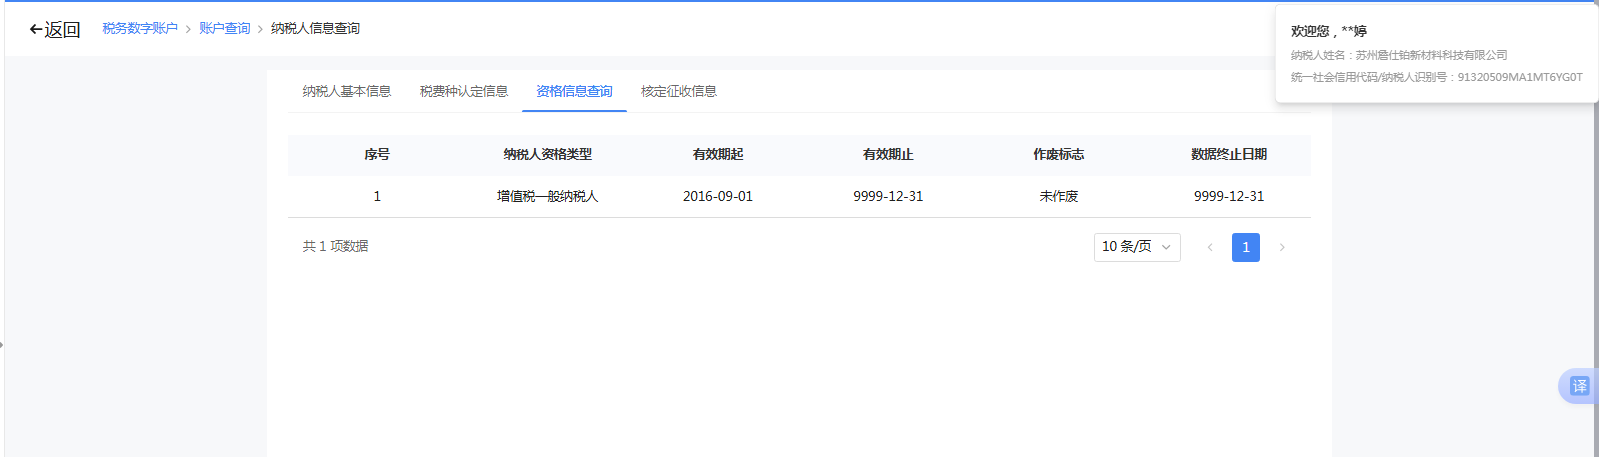Click the 纳税人信息查询 breadcrumb text
This screenshot has width=1599, height=457.
coord(315,29)
